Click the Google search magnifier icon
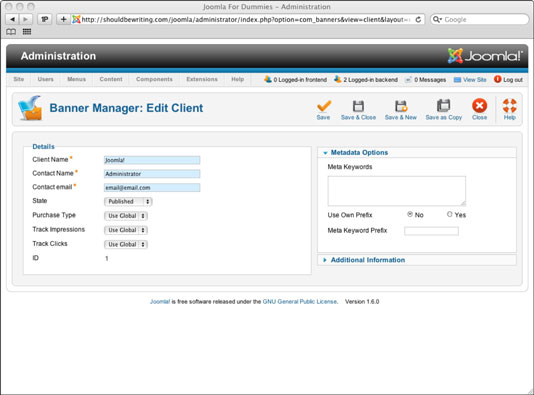 coord(437,19)
